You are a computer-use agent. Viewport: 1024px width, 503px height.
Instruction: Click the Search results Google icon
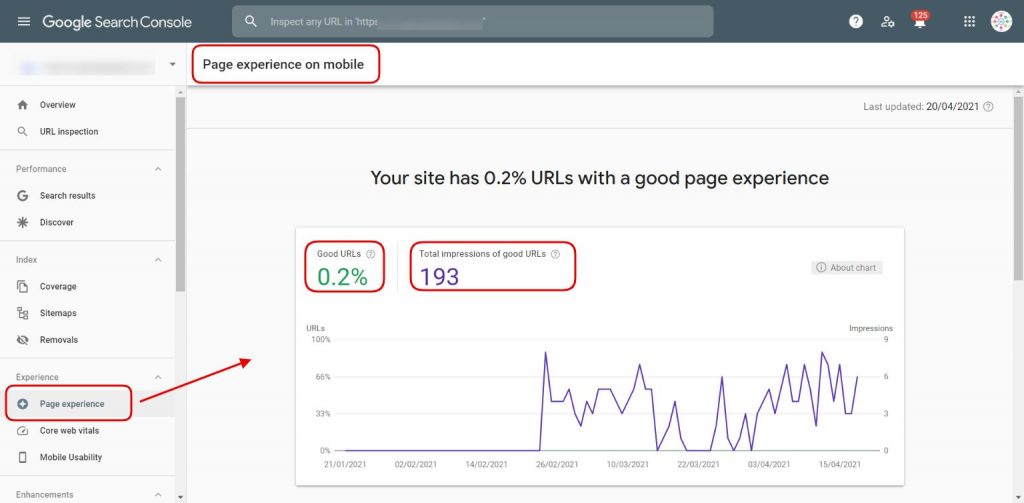tap(23, 196)
